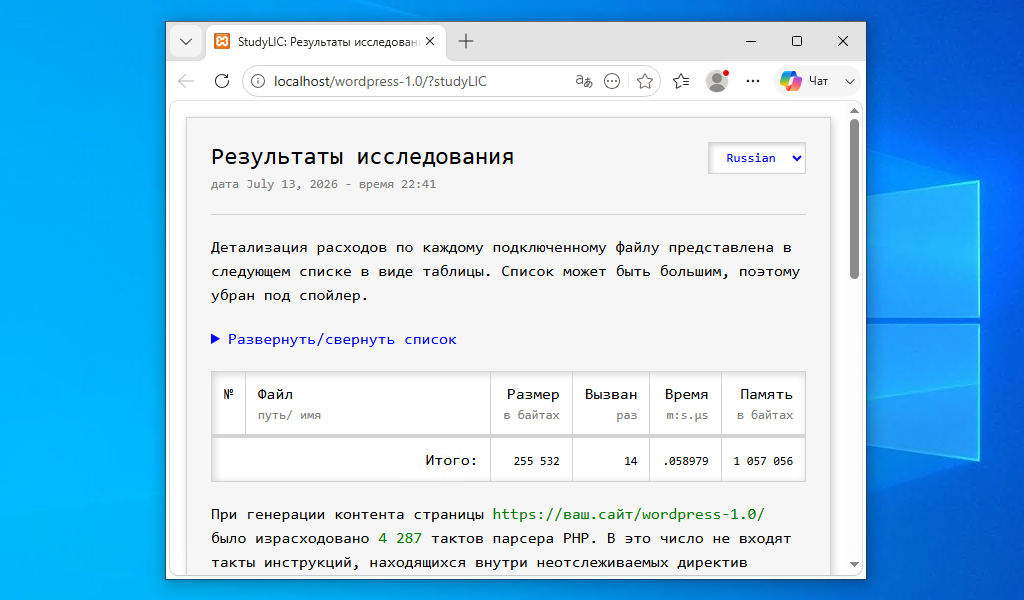View site information icon

click(258, 81)
